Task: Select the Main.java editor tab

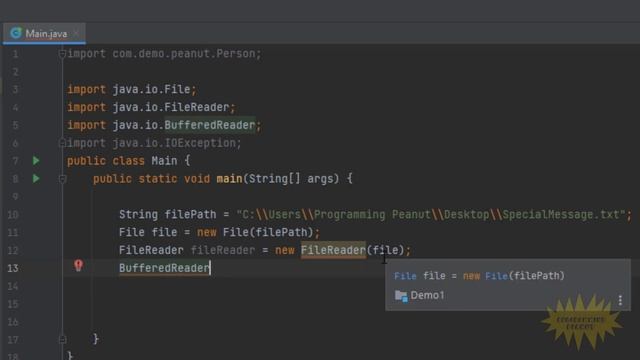Action: [44, 33]
